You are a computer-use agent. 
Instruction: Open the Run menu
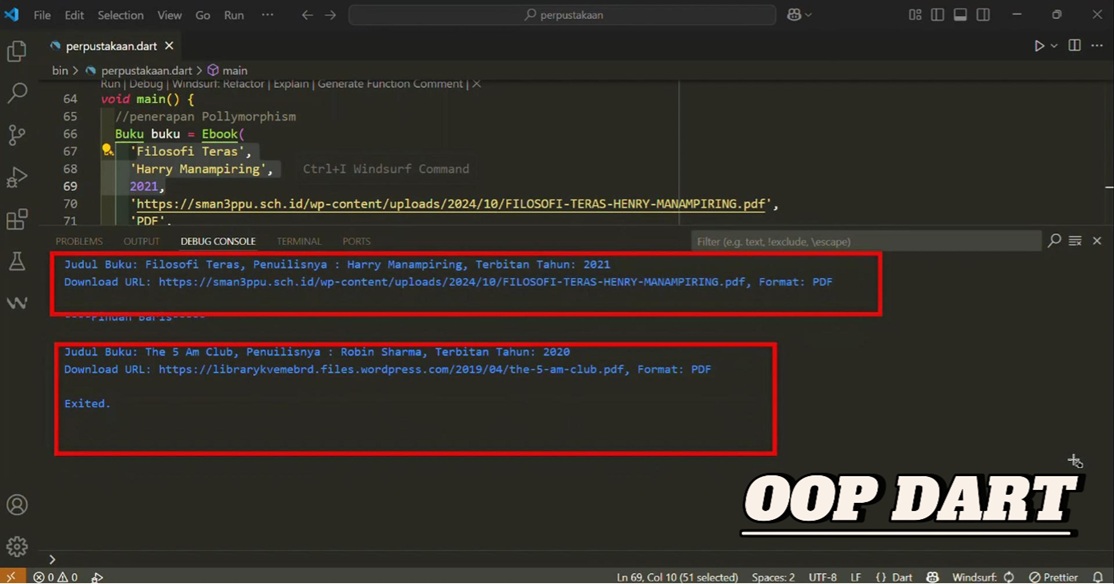[234, 15]
